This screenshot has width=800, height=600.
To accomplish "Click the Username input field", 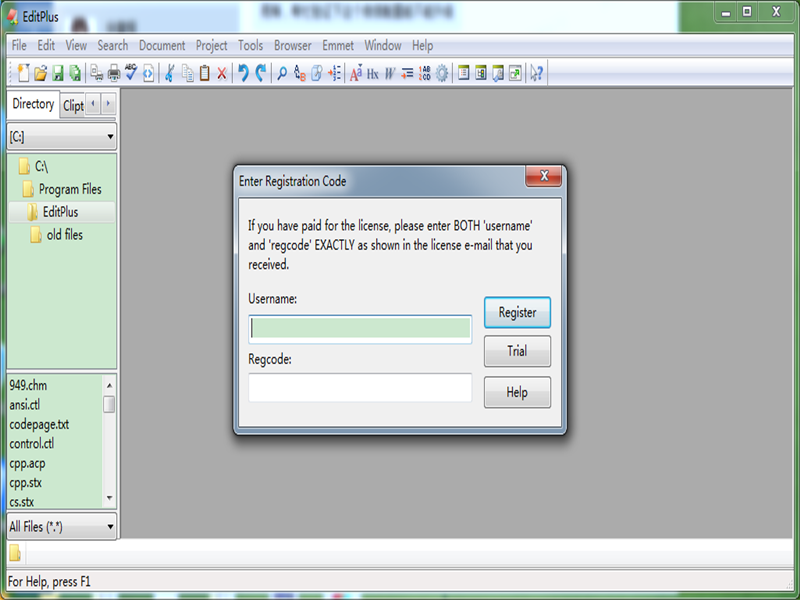I will [360, 329].
